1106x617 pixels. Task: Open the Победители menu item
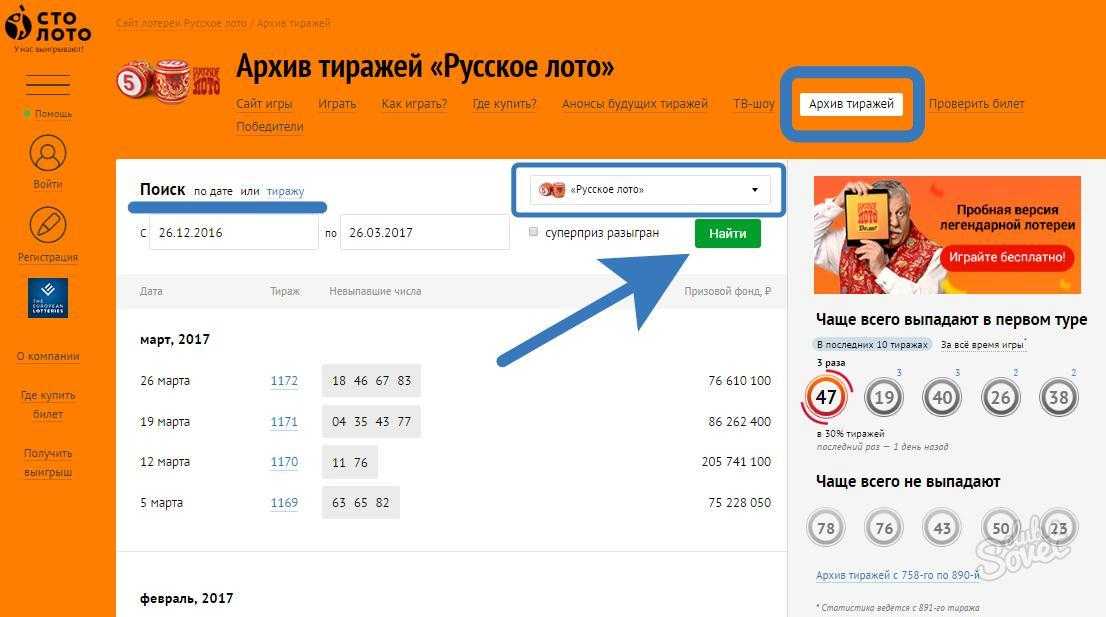point(269,127)
